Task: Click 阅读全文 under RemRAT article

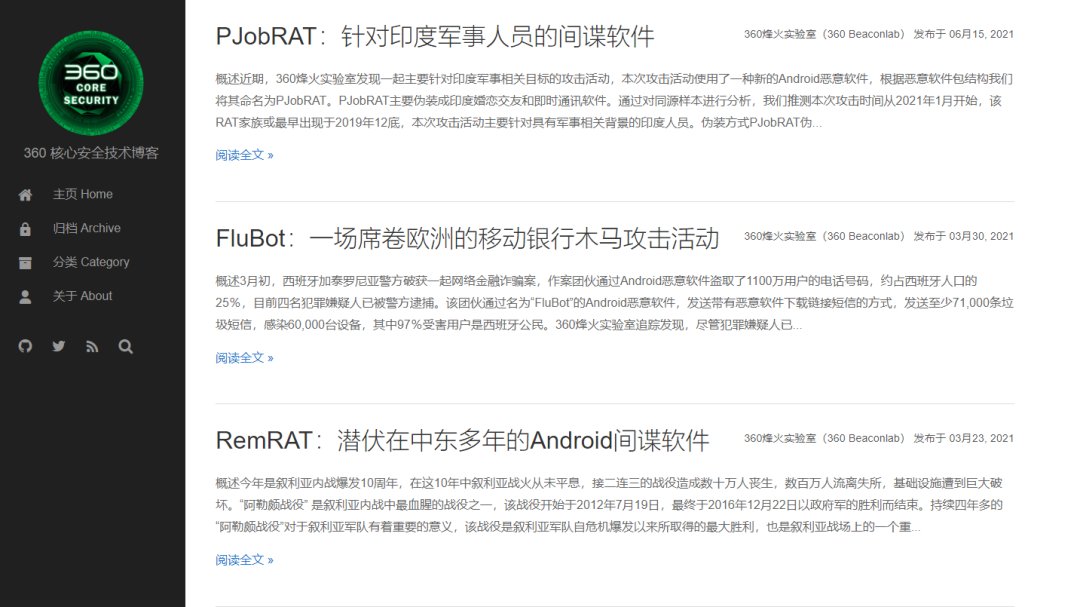Action: point(245,560)
